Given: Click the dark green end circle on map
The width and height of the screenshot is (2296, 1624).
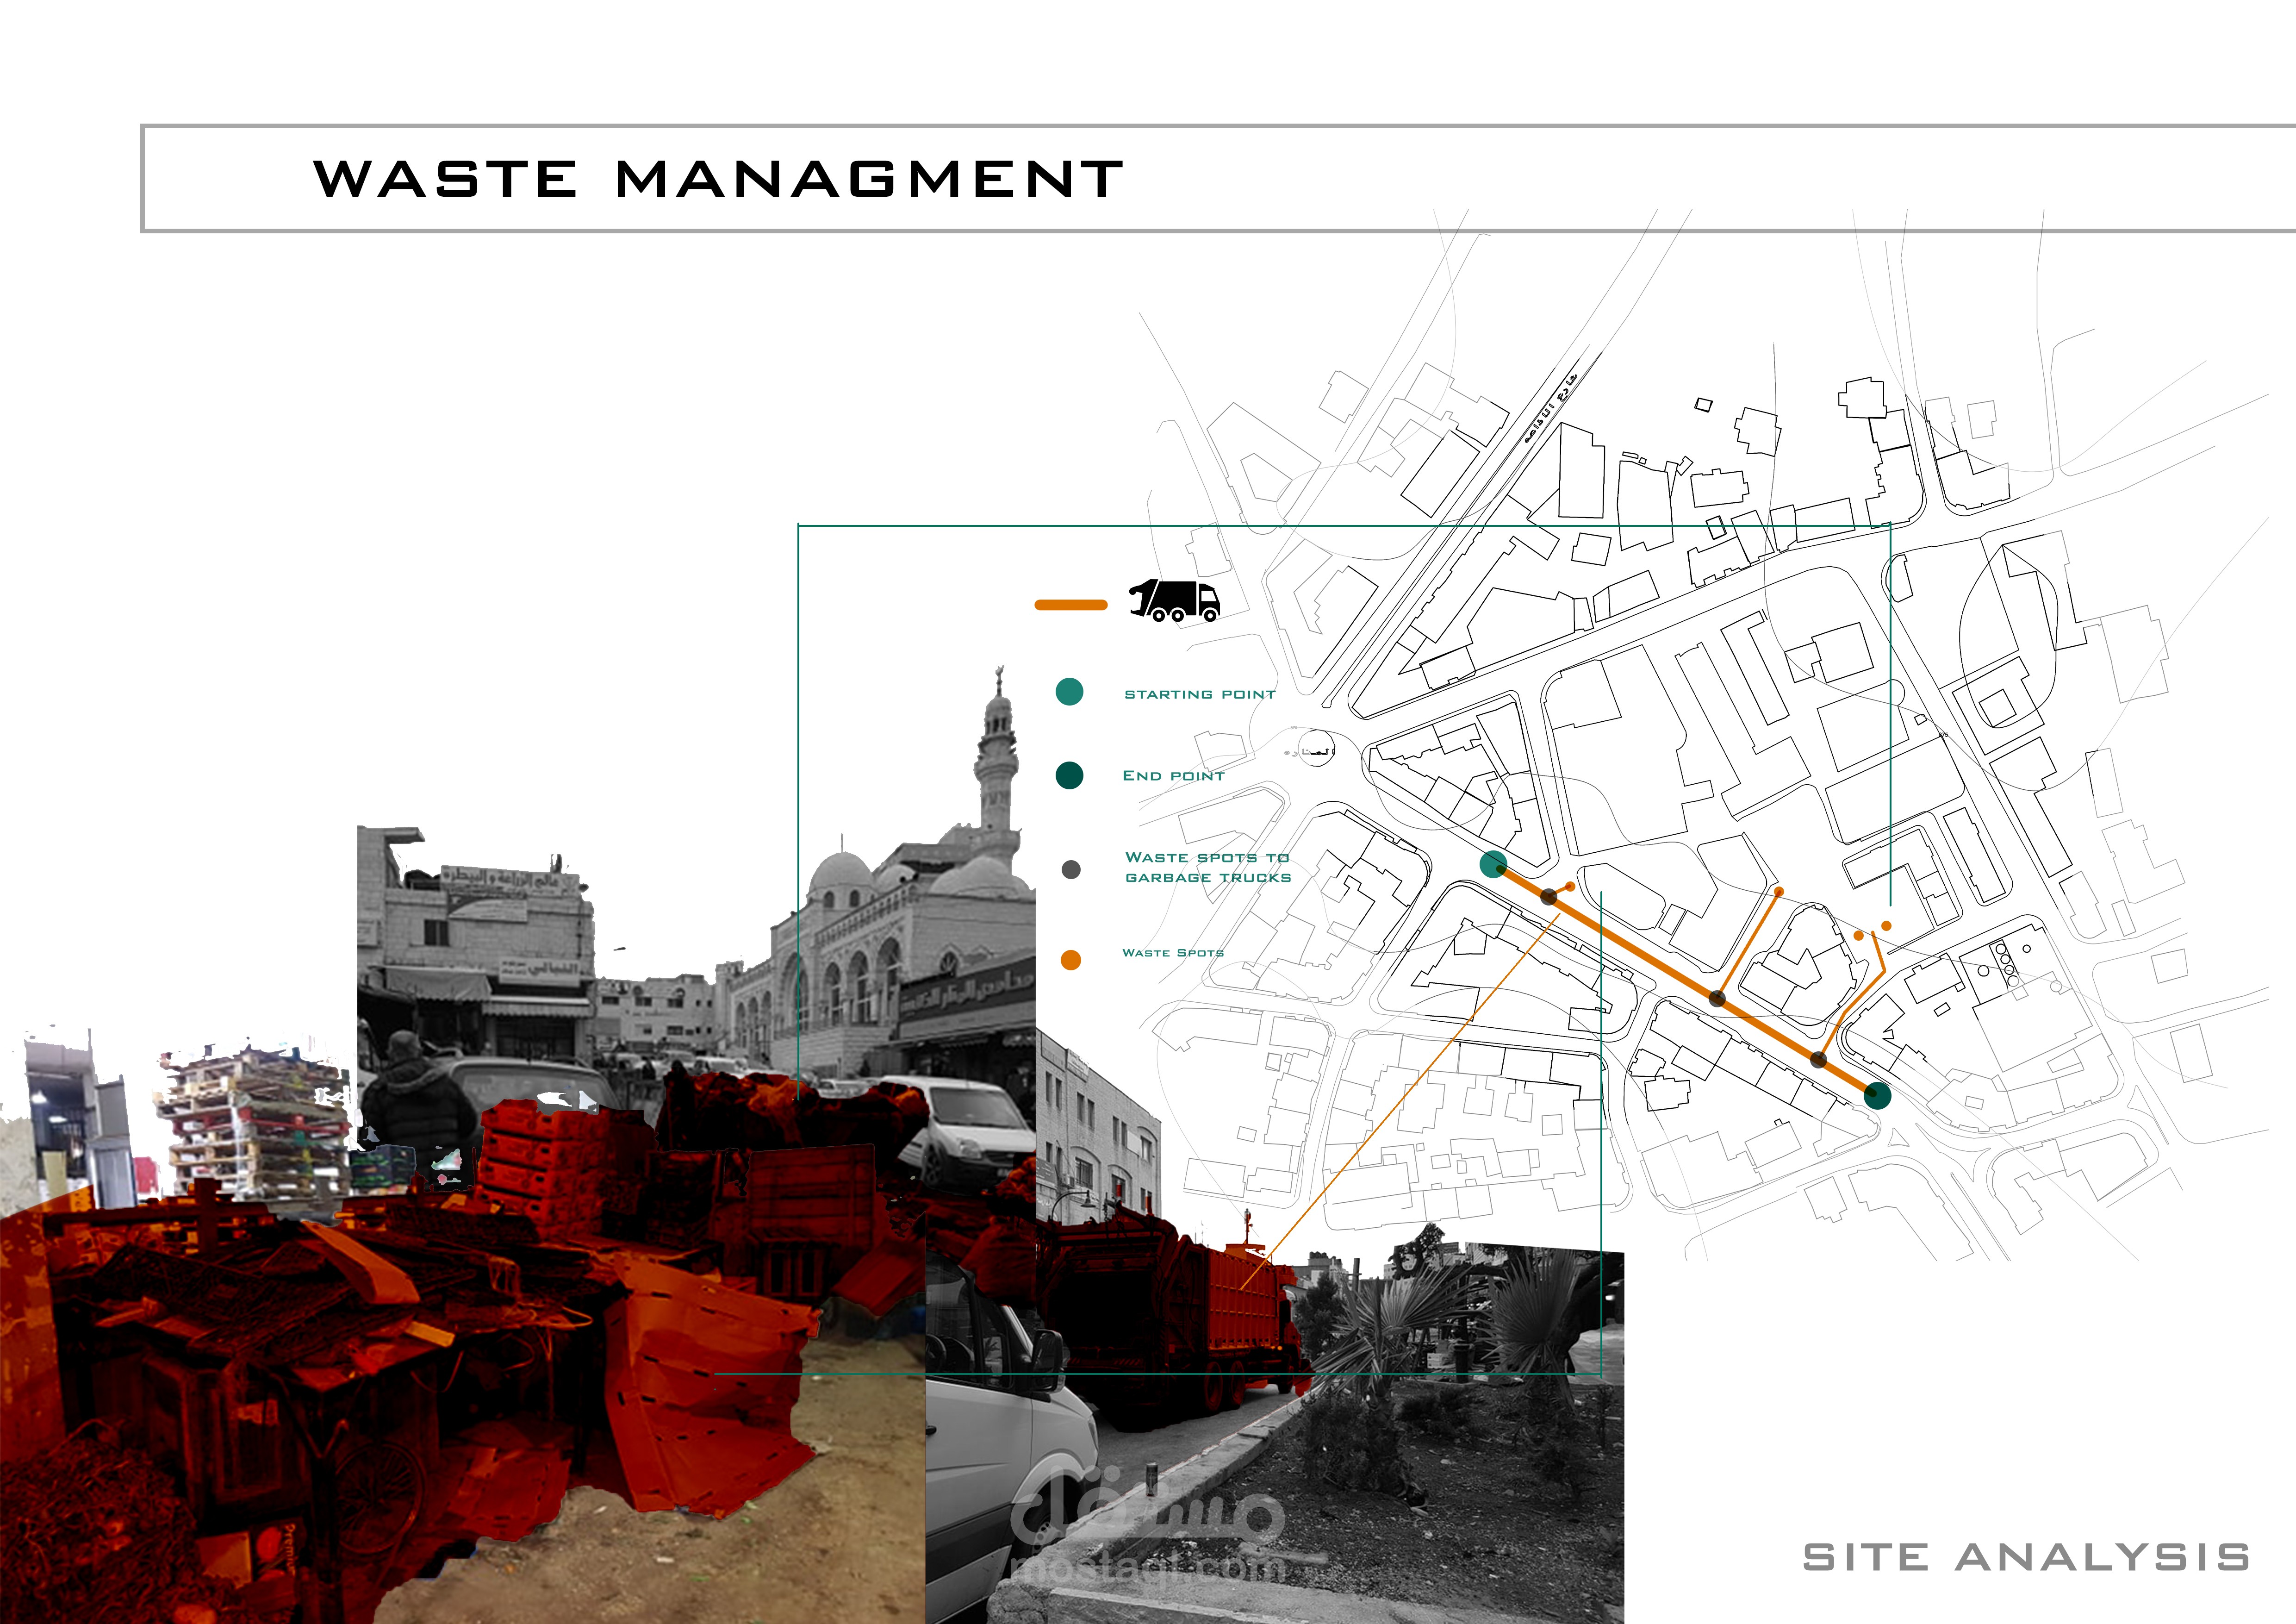Looking at the screenshot, I should pyautogui.click(x=1877, y=1096).
